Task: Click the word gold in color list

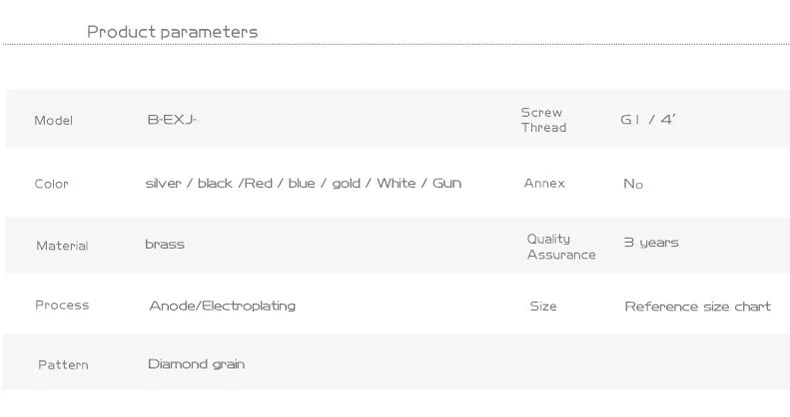Action: 346,184
